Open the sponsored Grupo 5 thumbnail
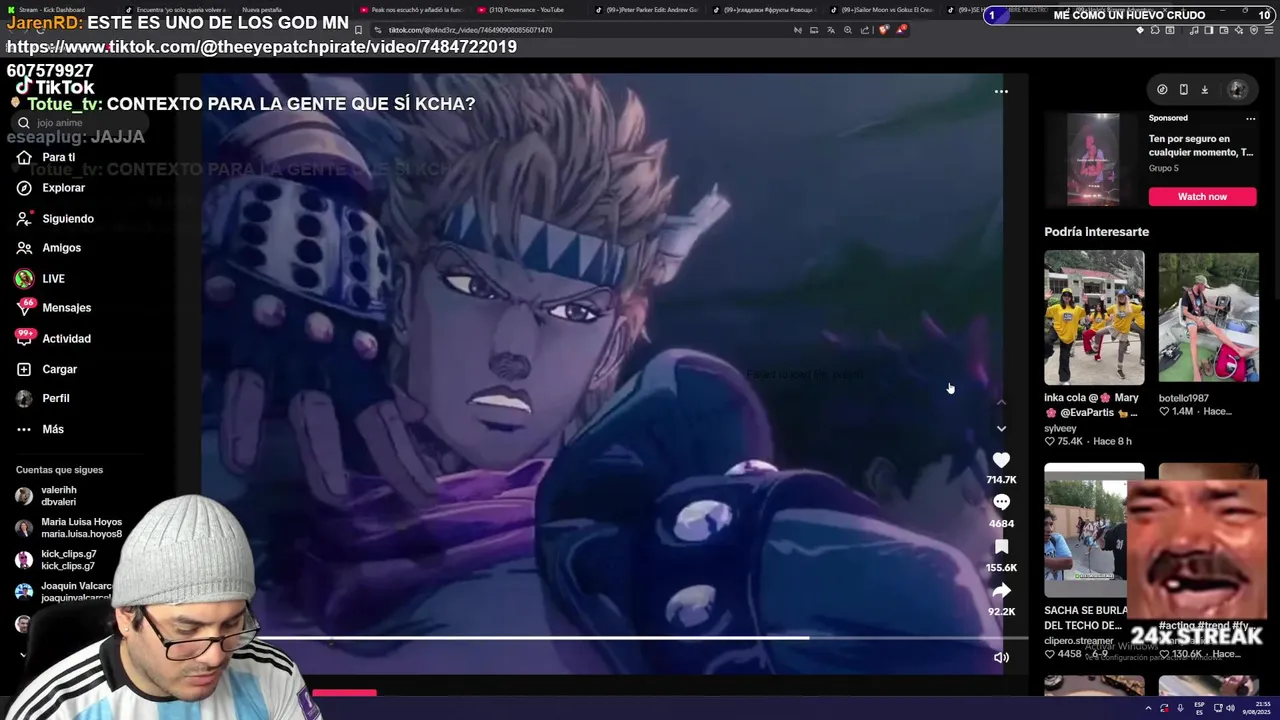1280x720 pixels. (1093, 159)
